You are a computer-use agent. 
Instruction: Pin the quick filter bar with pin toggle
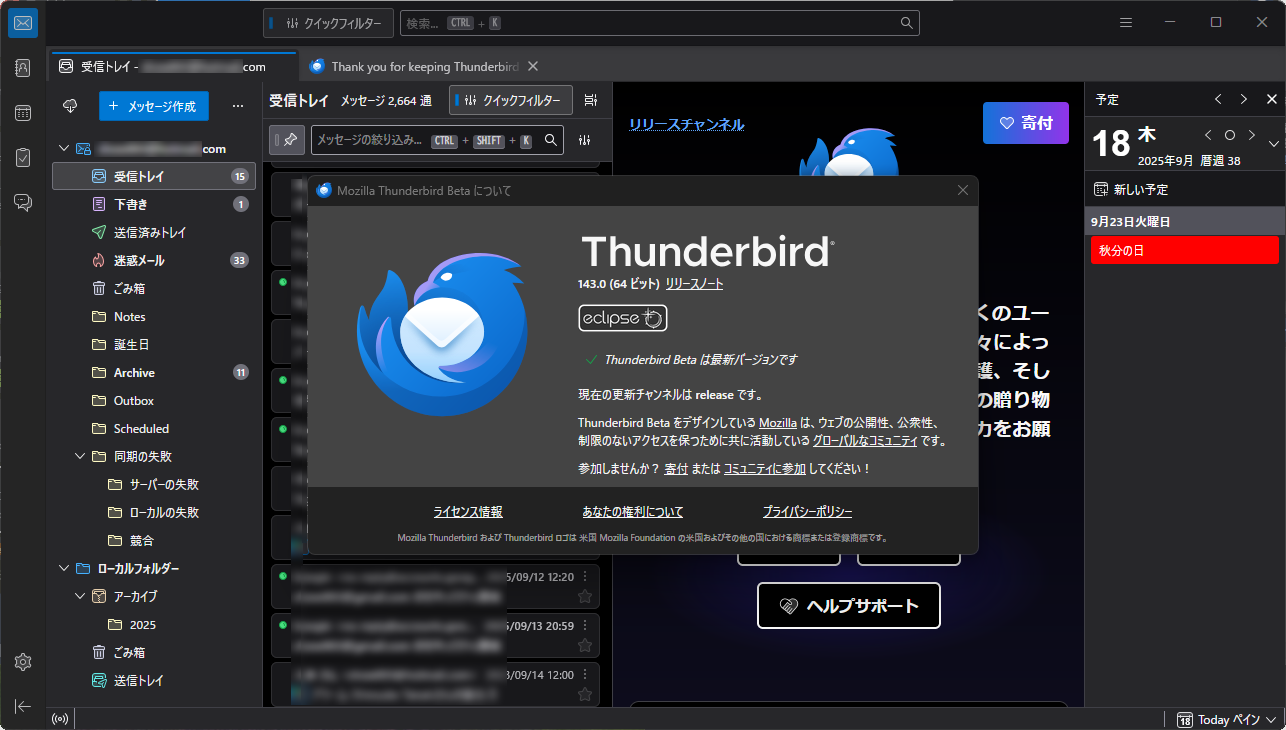(287, 139)
